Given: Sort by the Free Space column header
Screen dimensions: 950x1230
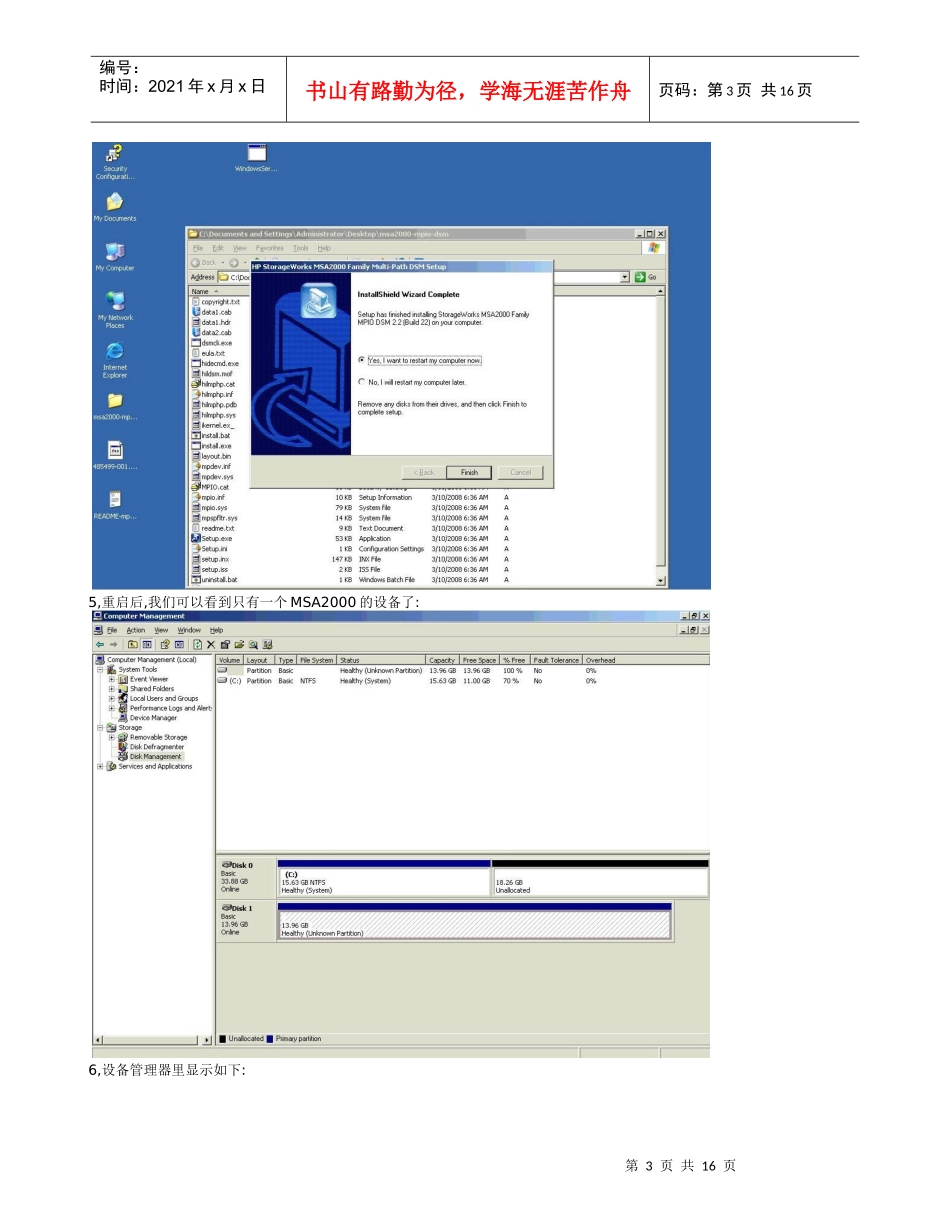Looking at the screenshot, I should click(x=479, y=660).
